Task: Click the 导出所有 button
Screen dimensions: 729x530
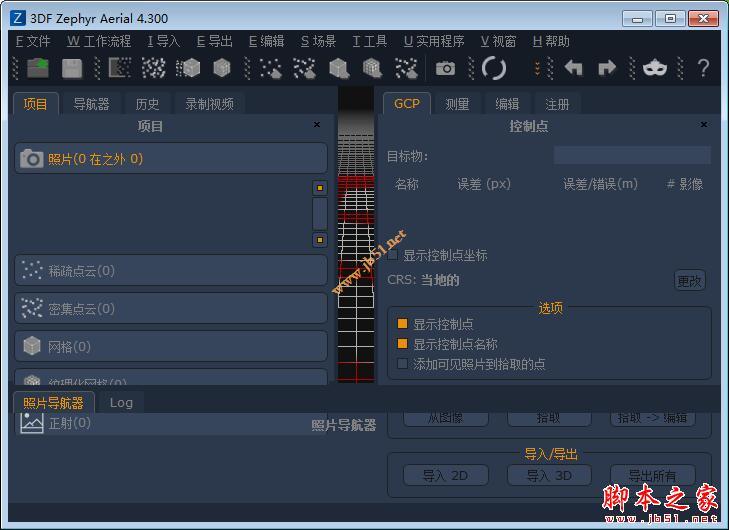Action: click(652, 476)
